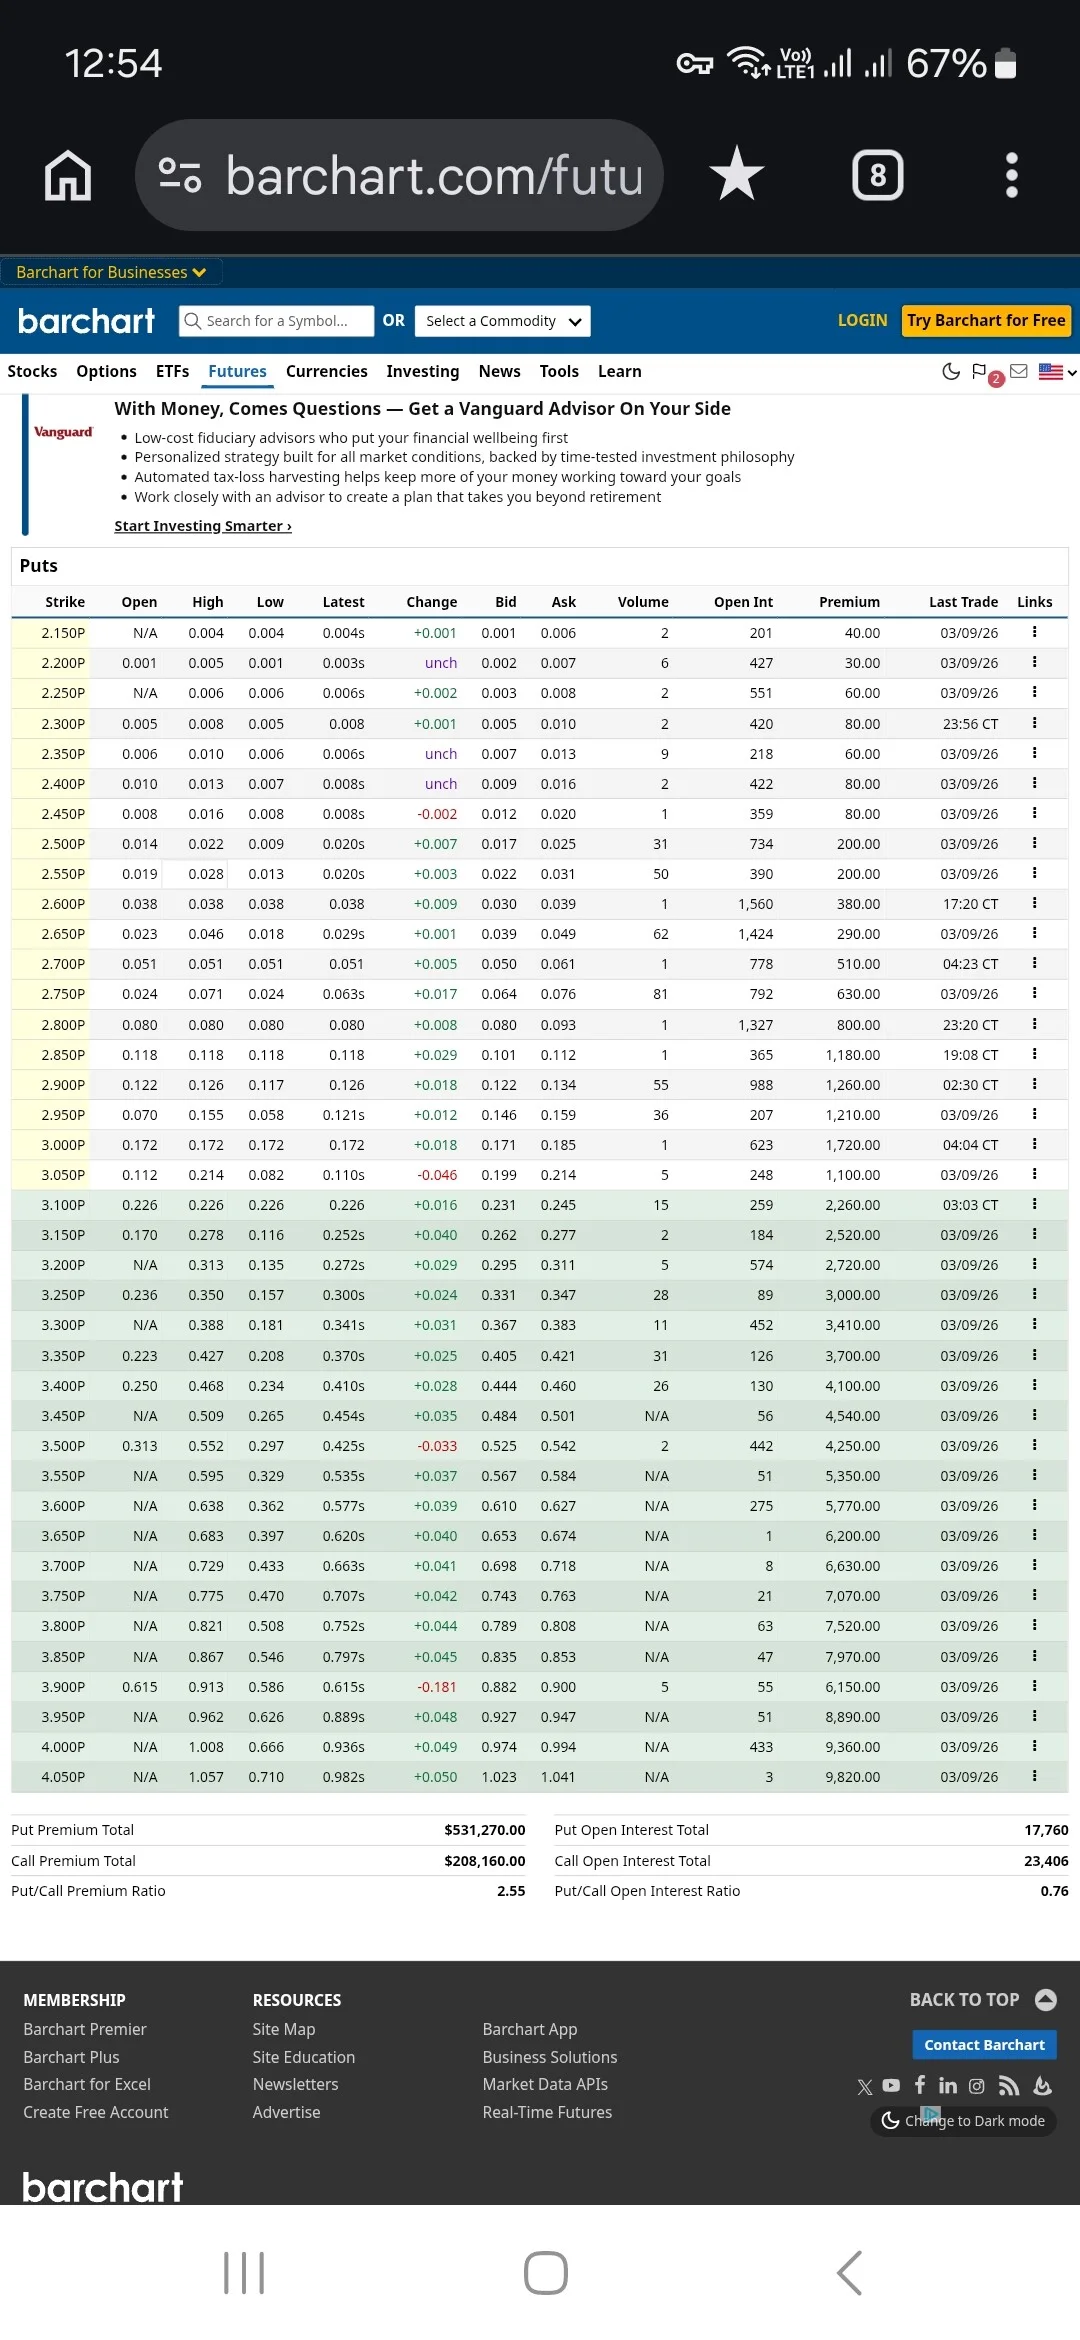Image resolution: width=1080 pixels, height=2340 pixels.
Task: Open links menu for 3.900P row
Action: [1034, 1686]
